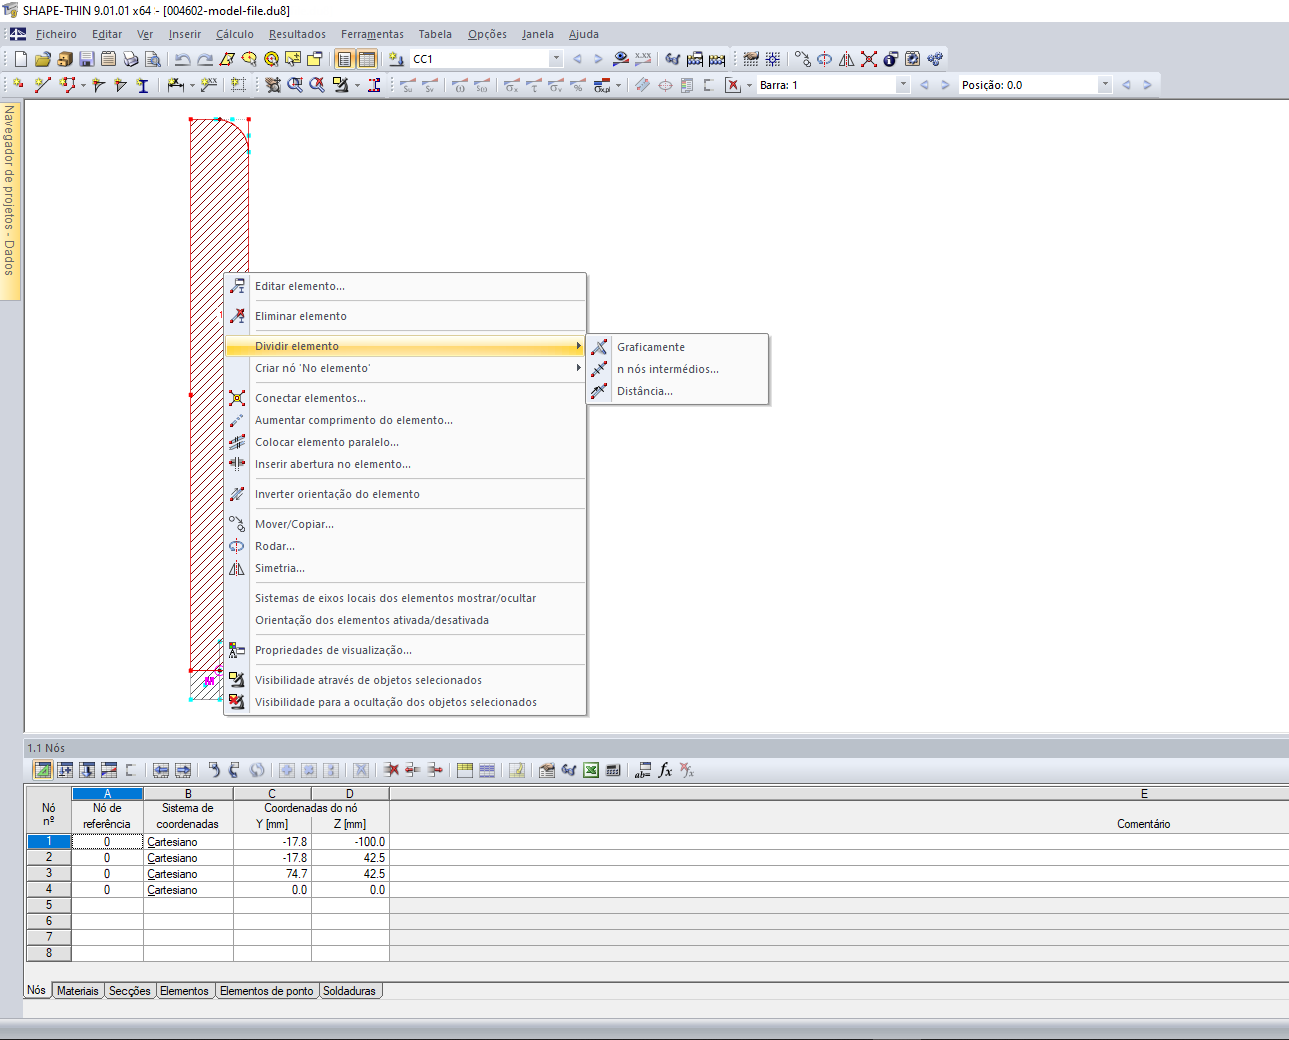Toggle the table display icon
1289x1040 pixels.
[367, 59]
